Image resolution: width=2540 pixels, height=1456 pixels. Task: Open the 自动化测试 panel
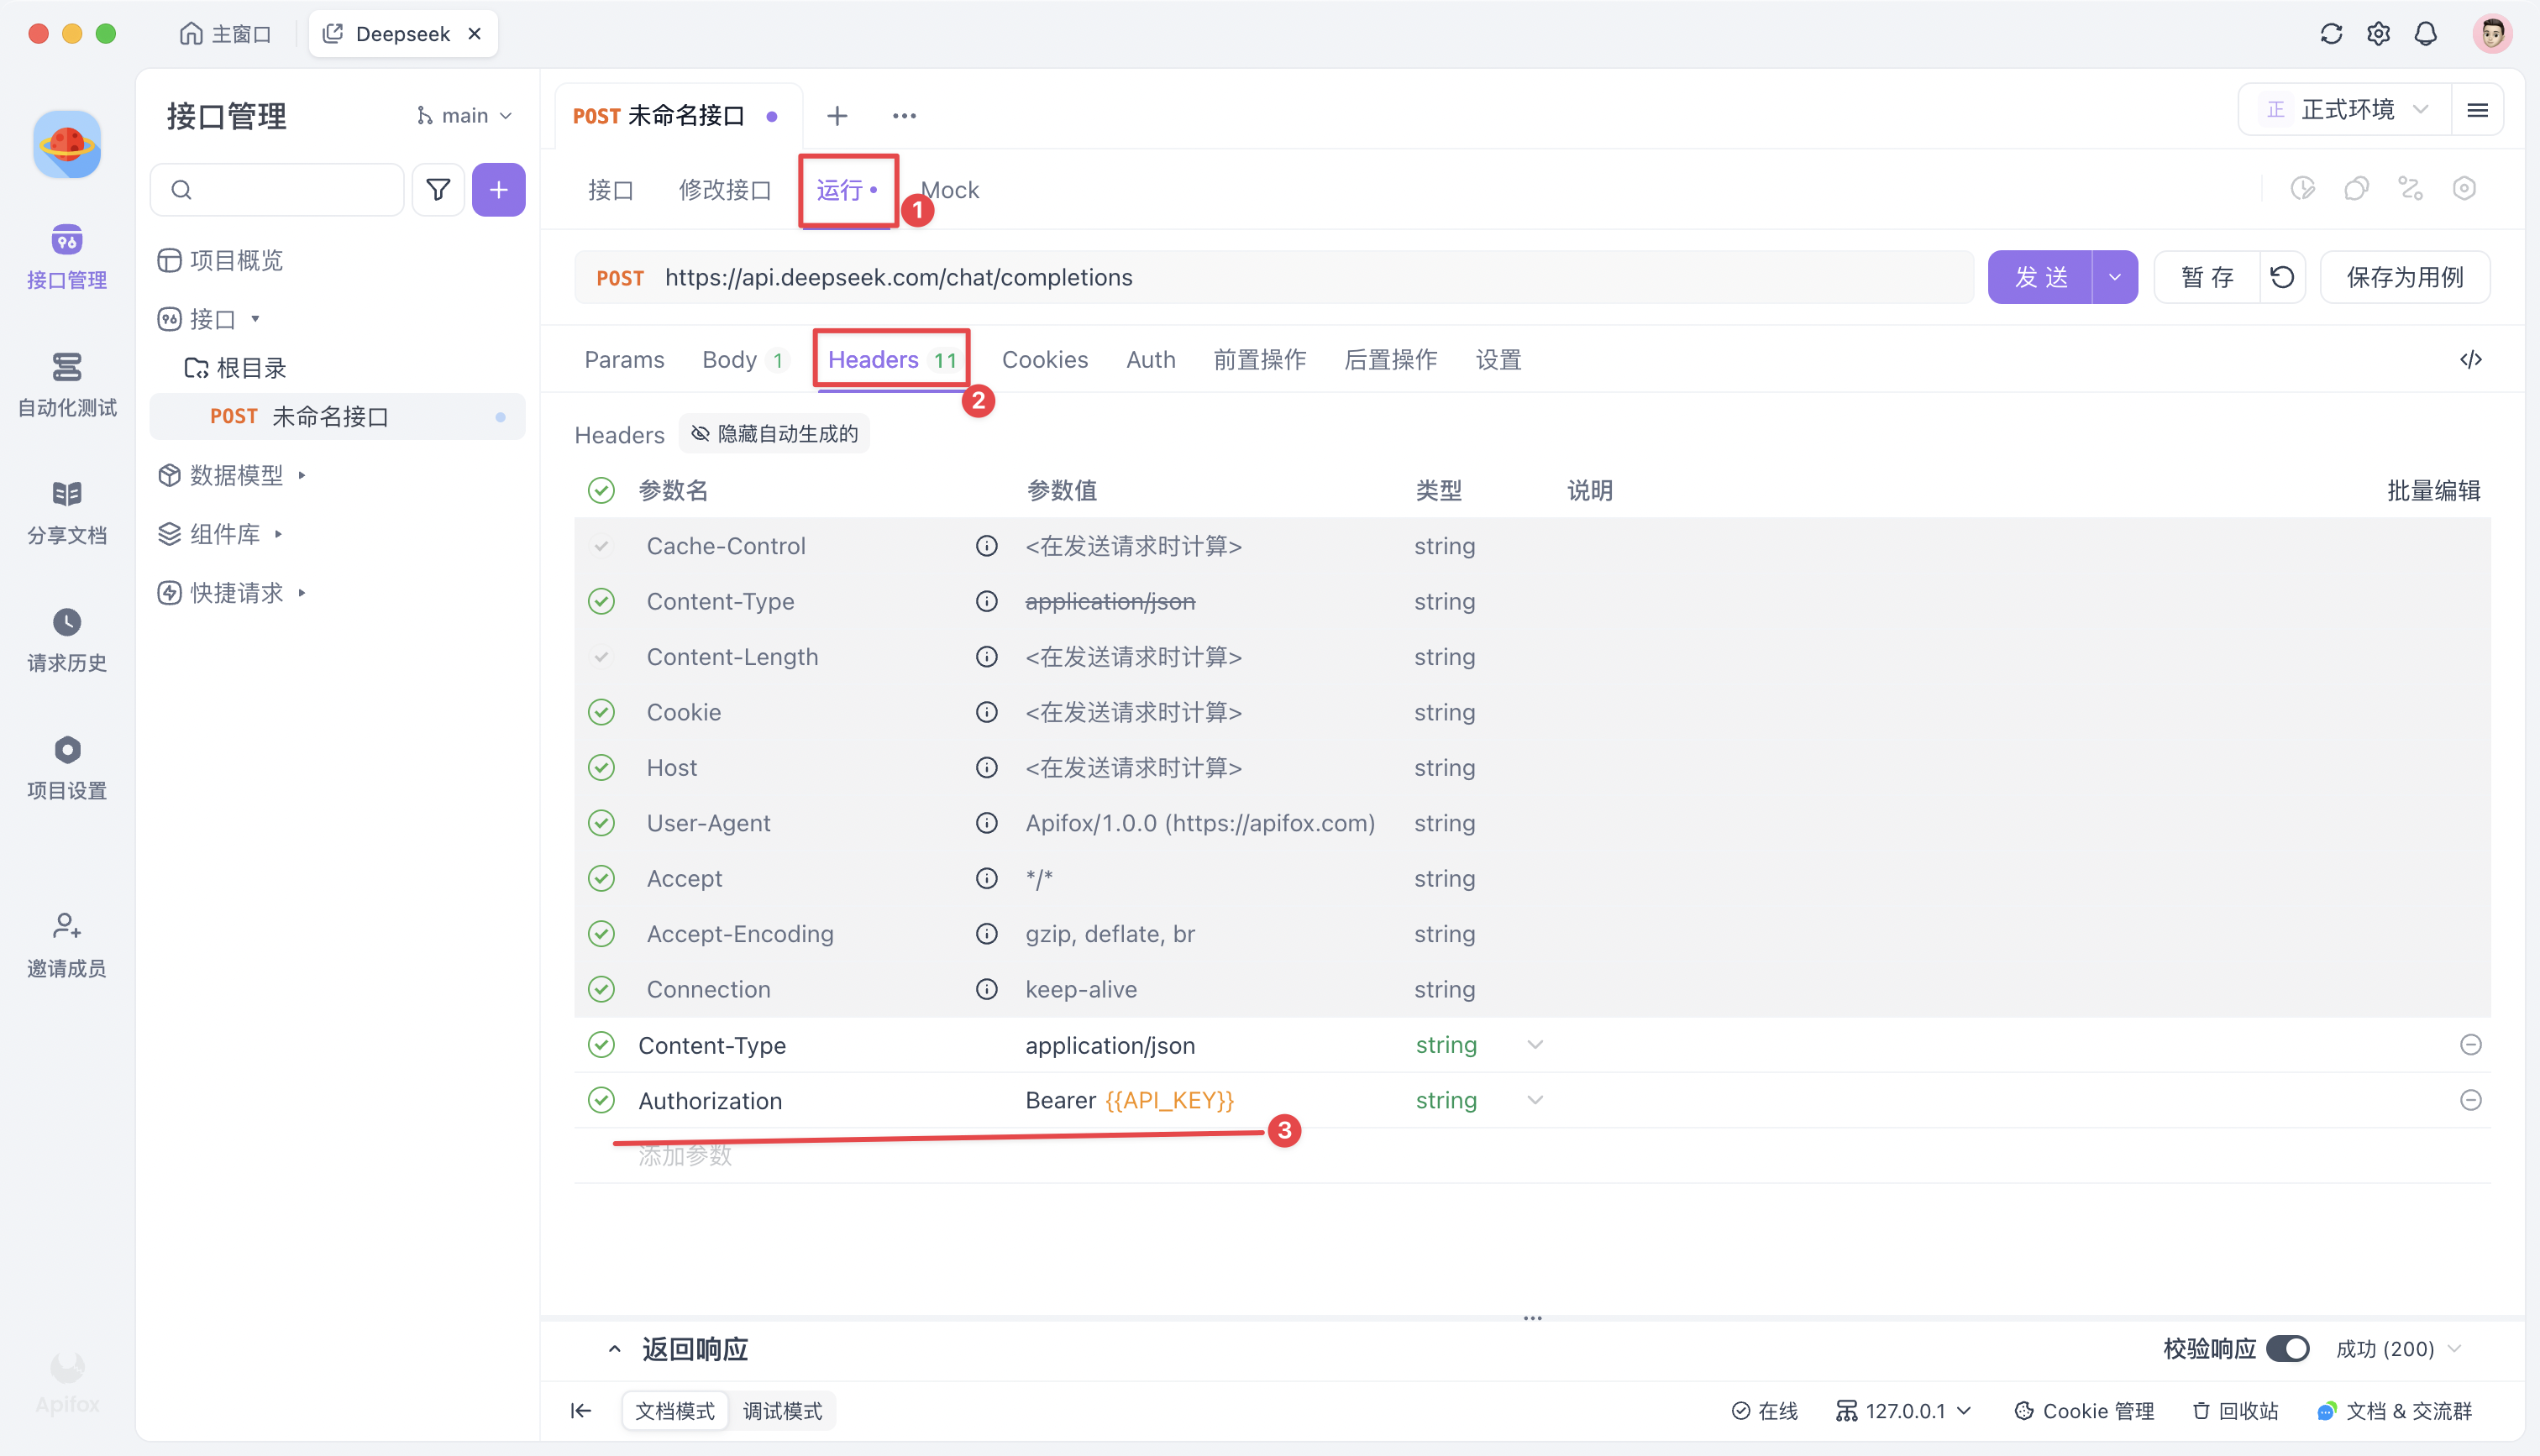[66, 385]
